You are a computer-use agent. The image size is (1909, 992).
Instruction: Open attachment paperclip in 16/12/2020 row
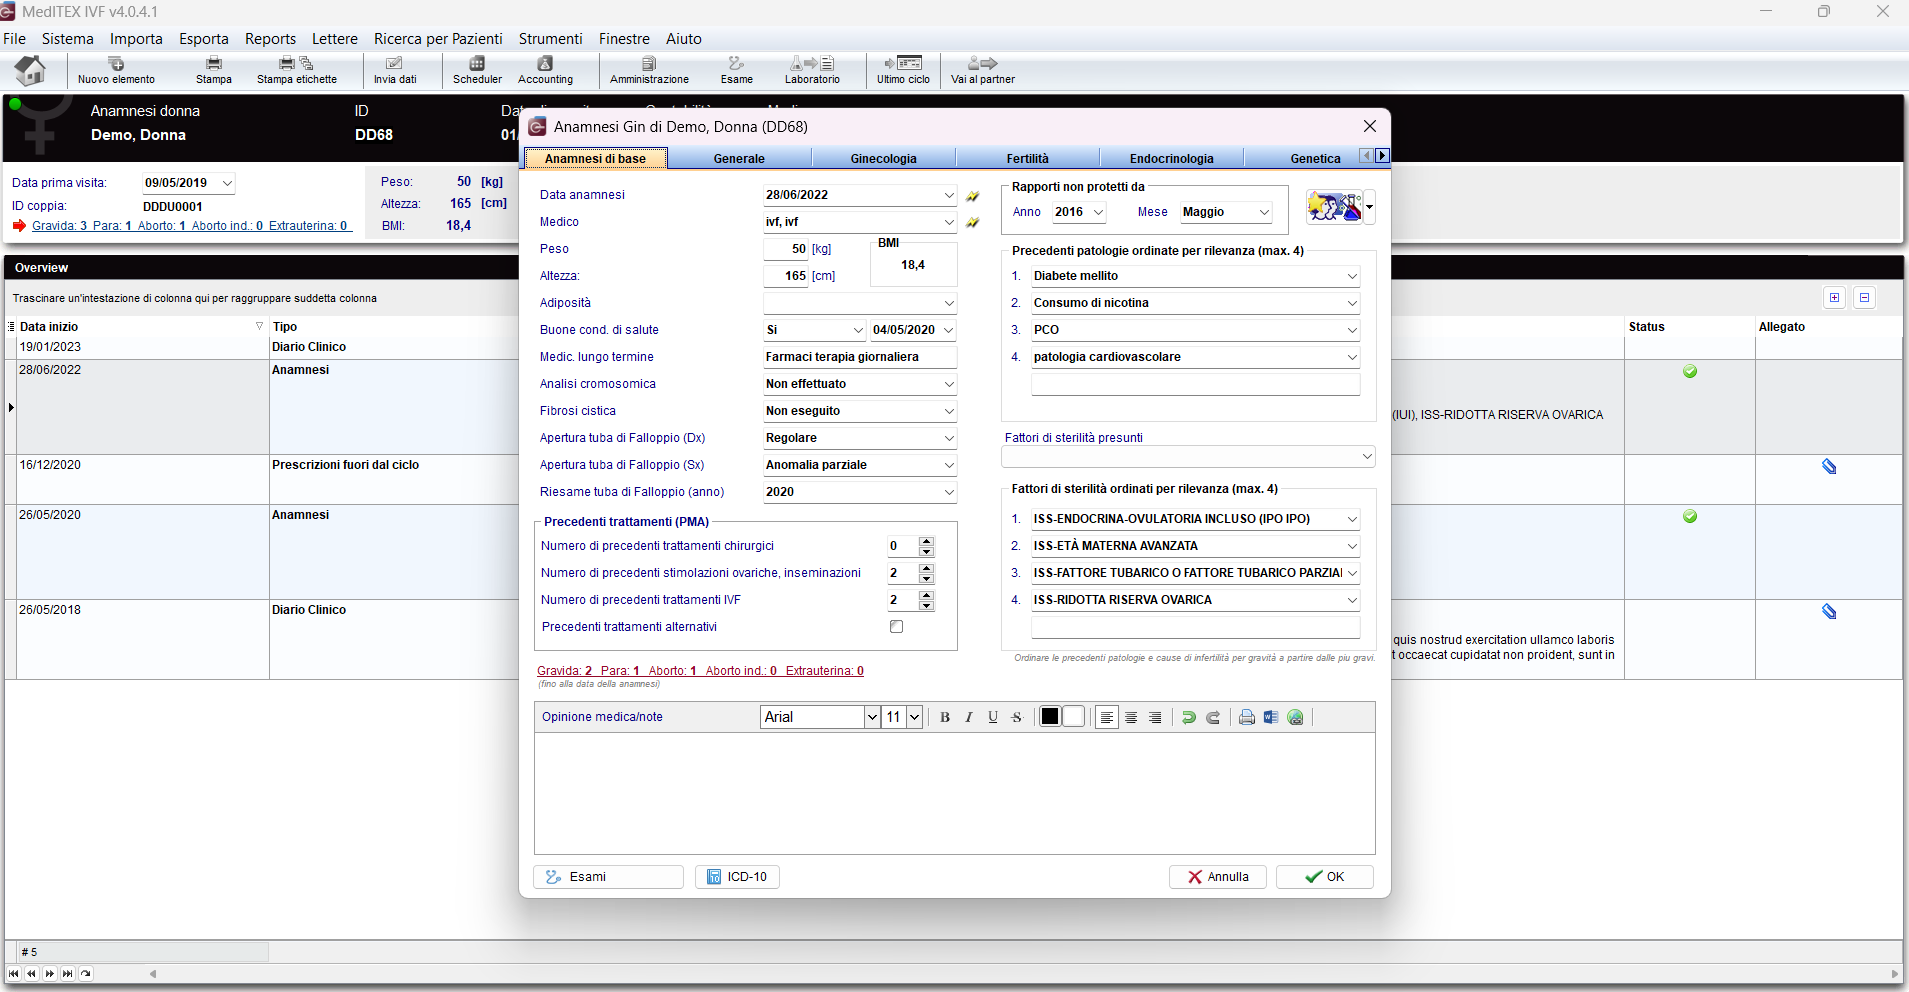[x=1828, y=466]
